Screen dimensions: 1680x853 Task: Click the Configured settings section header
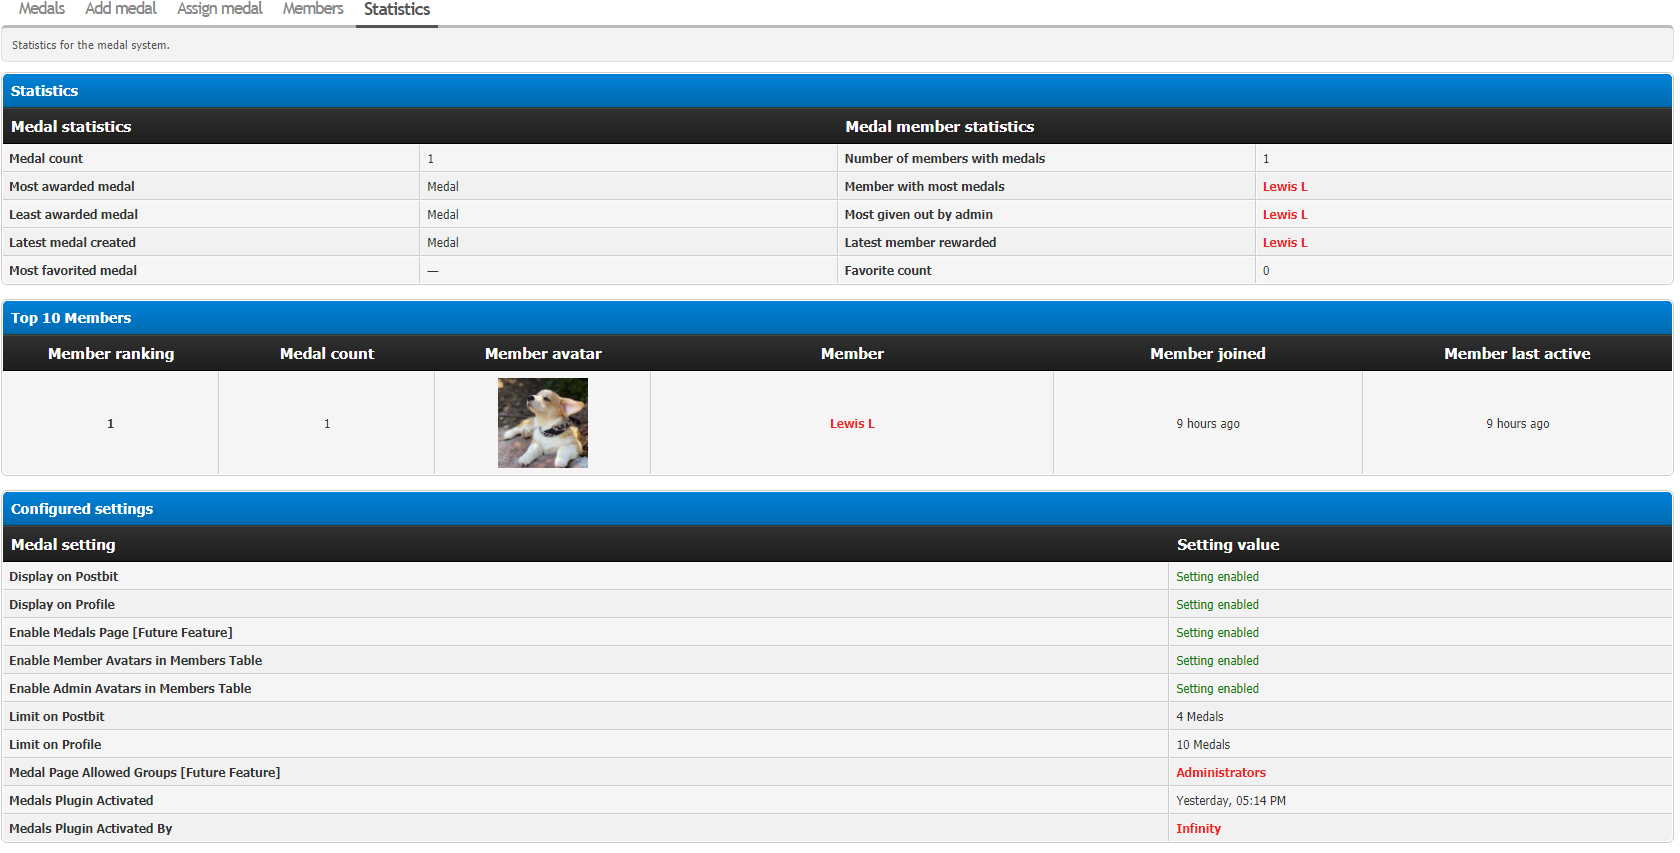coord(82,509)
